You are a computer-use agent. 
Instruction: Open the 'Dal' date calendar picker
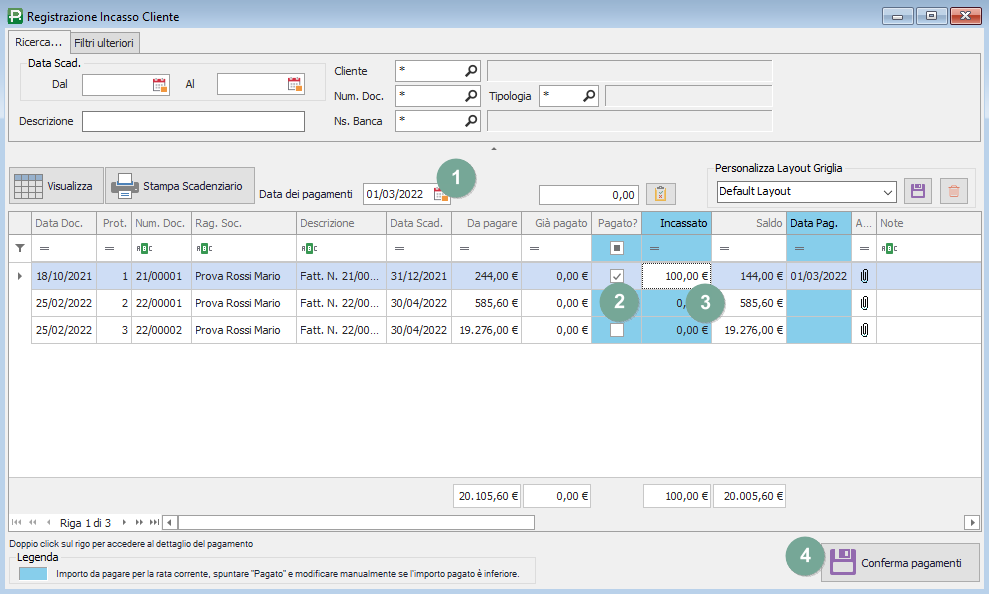[160, 85]
